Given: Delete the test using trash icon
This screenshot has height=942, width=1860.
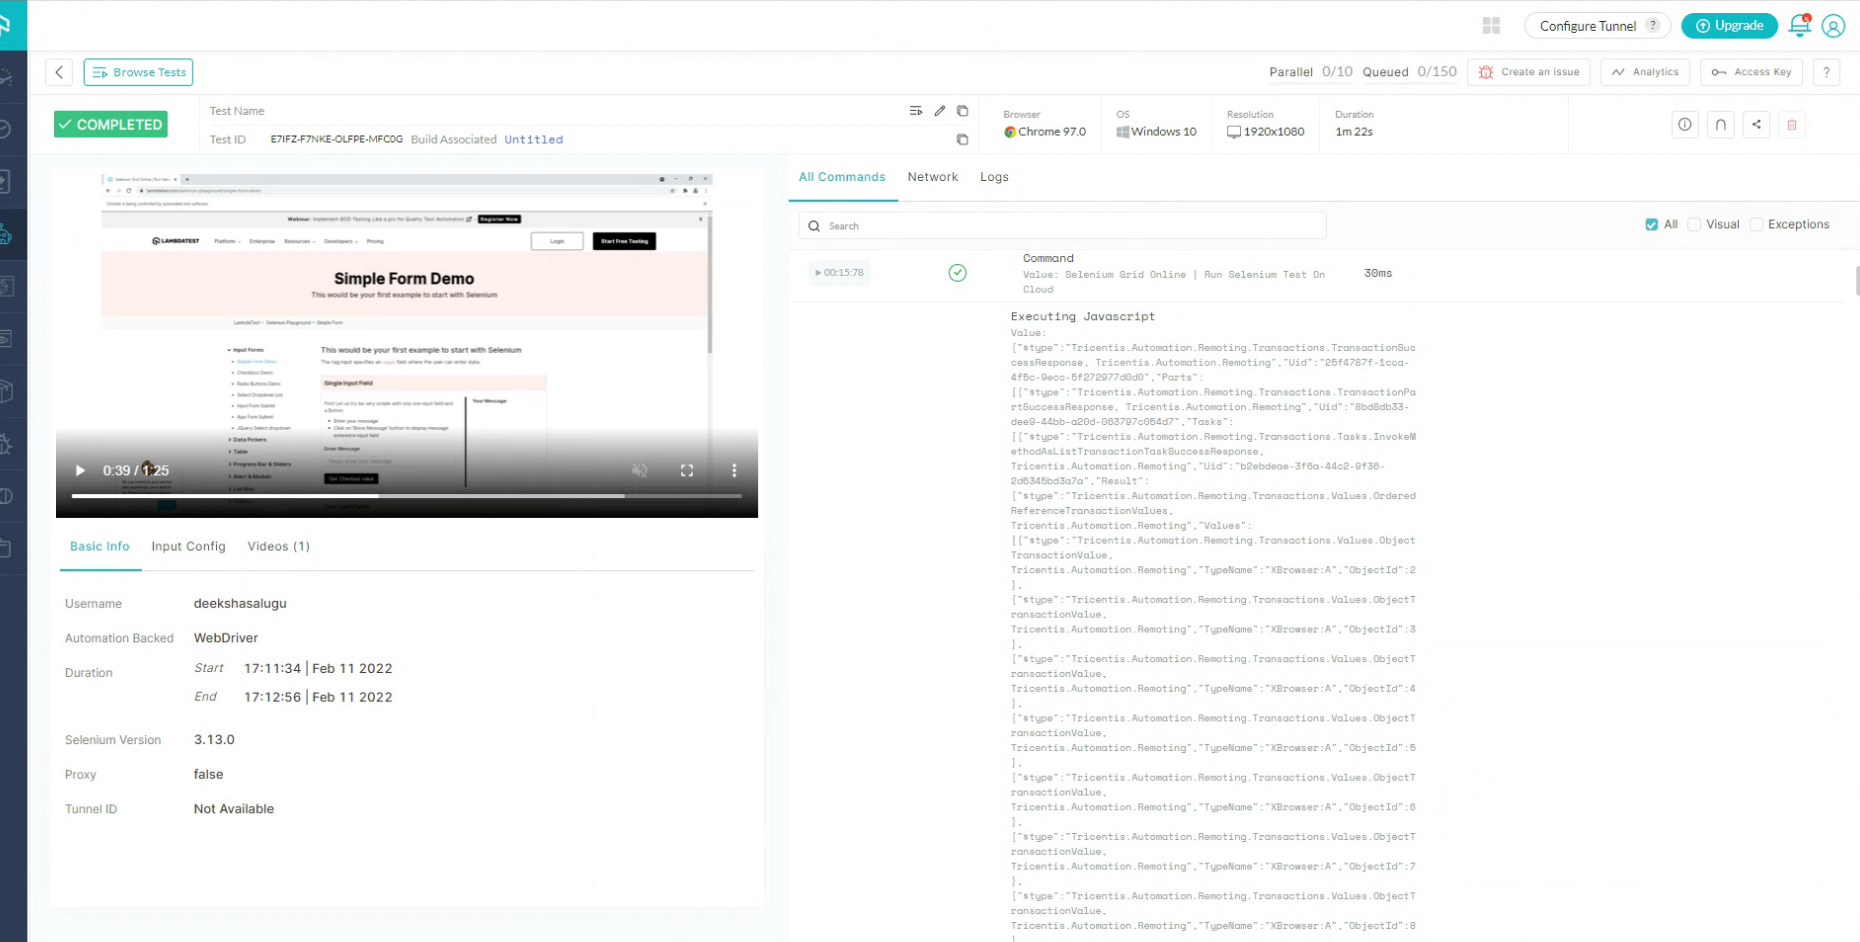Looking at the screenshot, I should (1792, 125).
